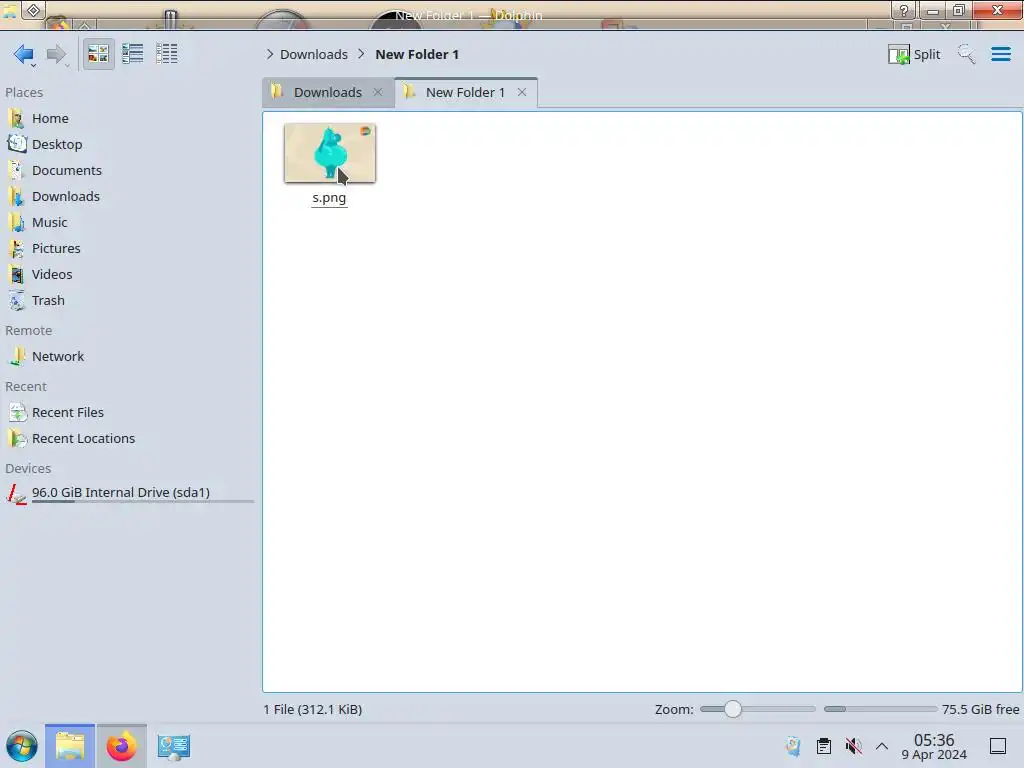Toggle Split view
1024x768 pixels.
914,54
